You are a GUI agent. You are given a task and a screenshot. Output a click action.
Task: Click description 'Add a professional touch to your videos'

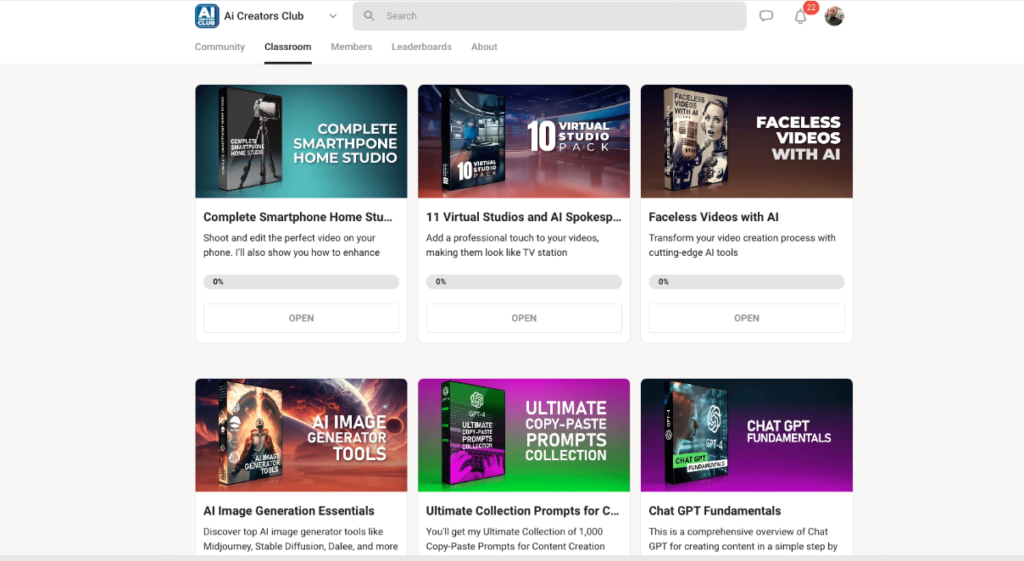click(x=513, y=245)
